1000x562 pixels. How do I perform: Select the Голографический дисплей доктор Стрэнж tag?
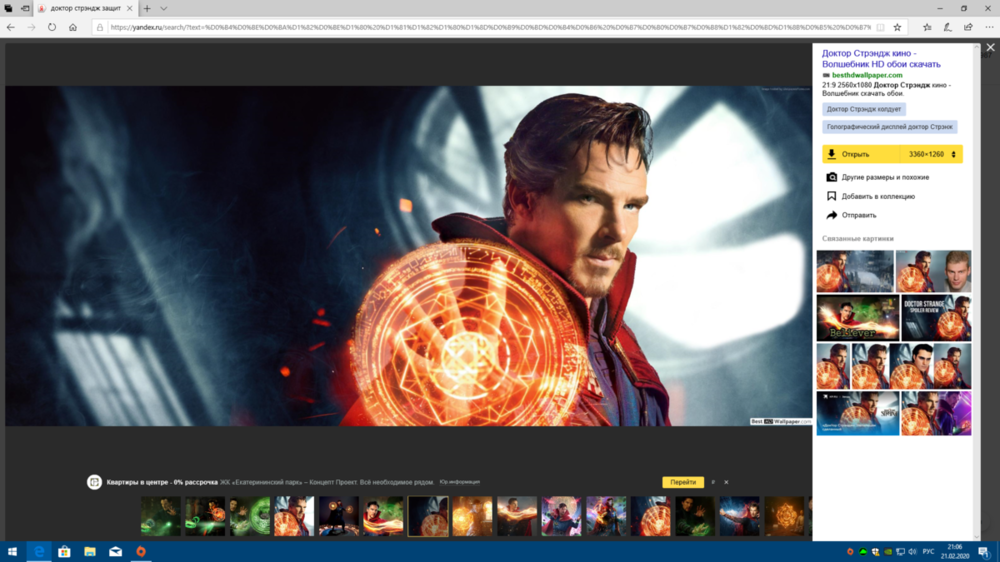[x=889, y=127]
